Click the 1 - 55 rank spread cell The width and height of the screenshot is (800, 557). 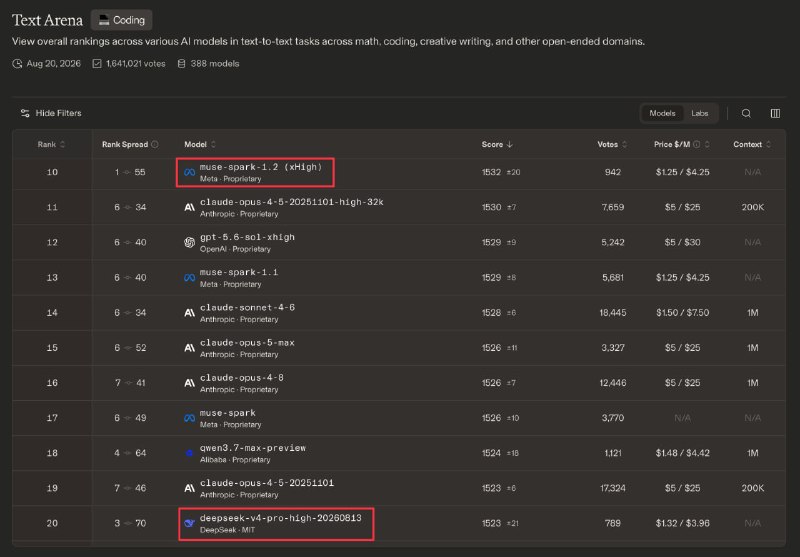pyautogui.click(x=130, y=172)
